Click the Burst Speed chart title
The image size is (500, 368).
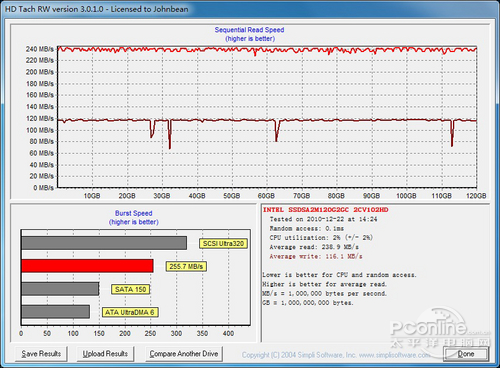pyautogui.click(x=134, y=213)
